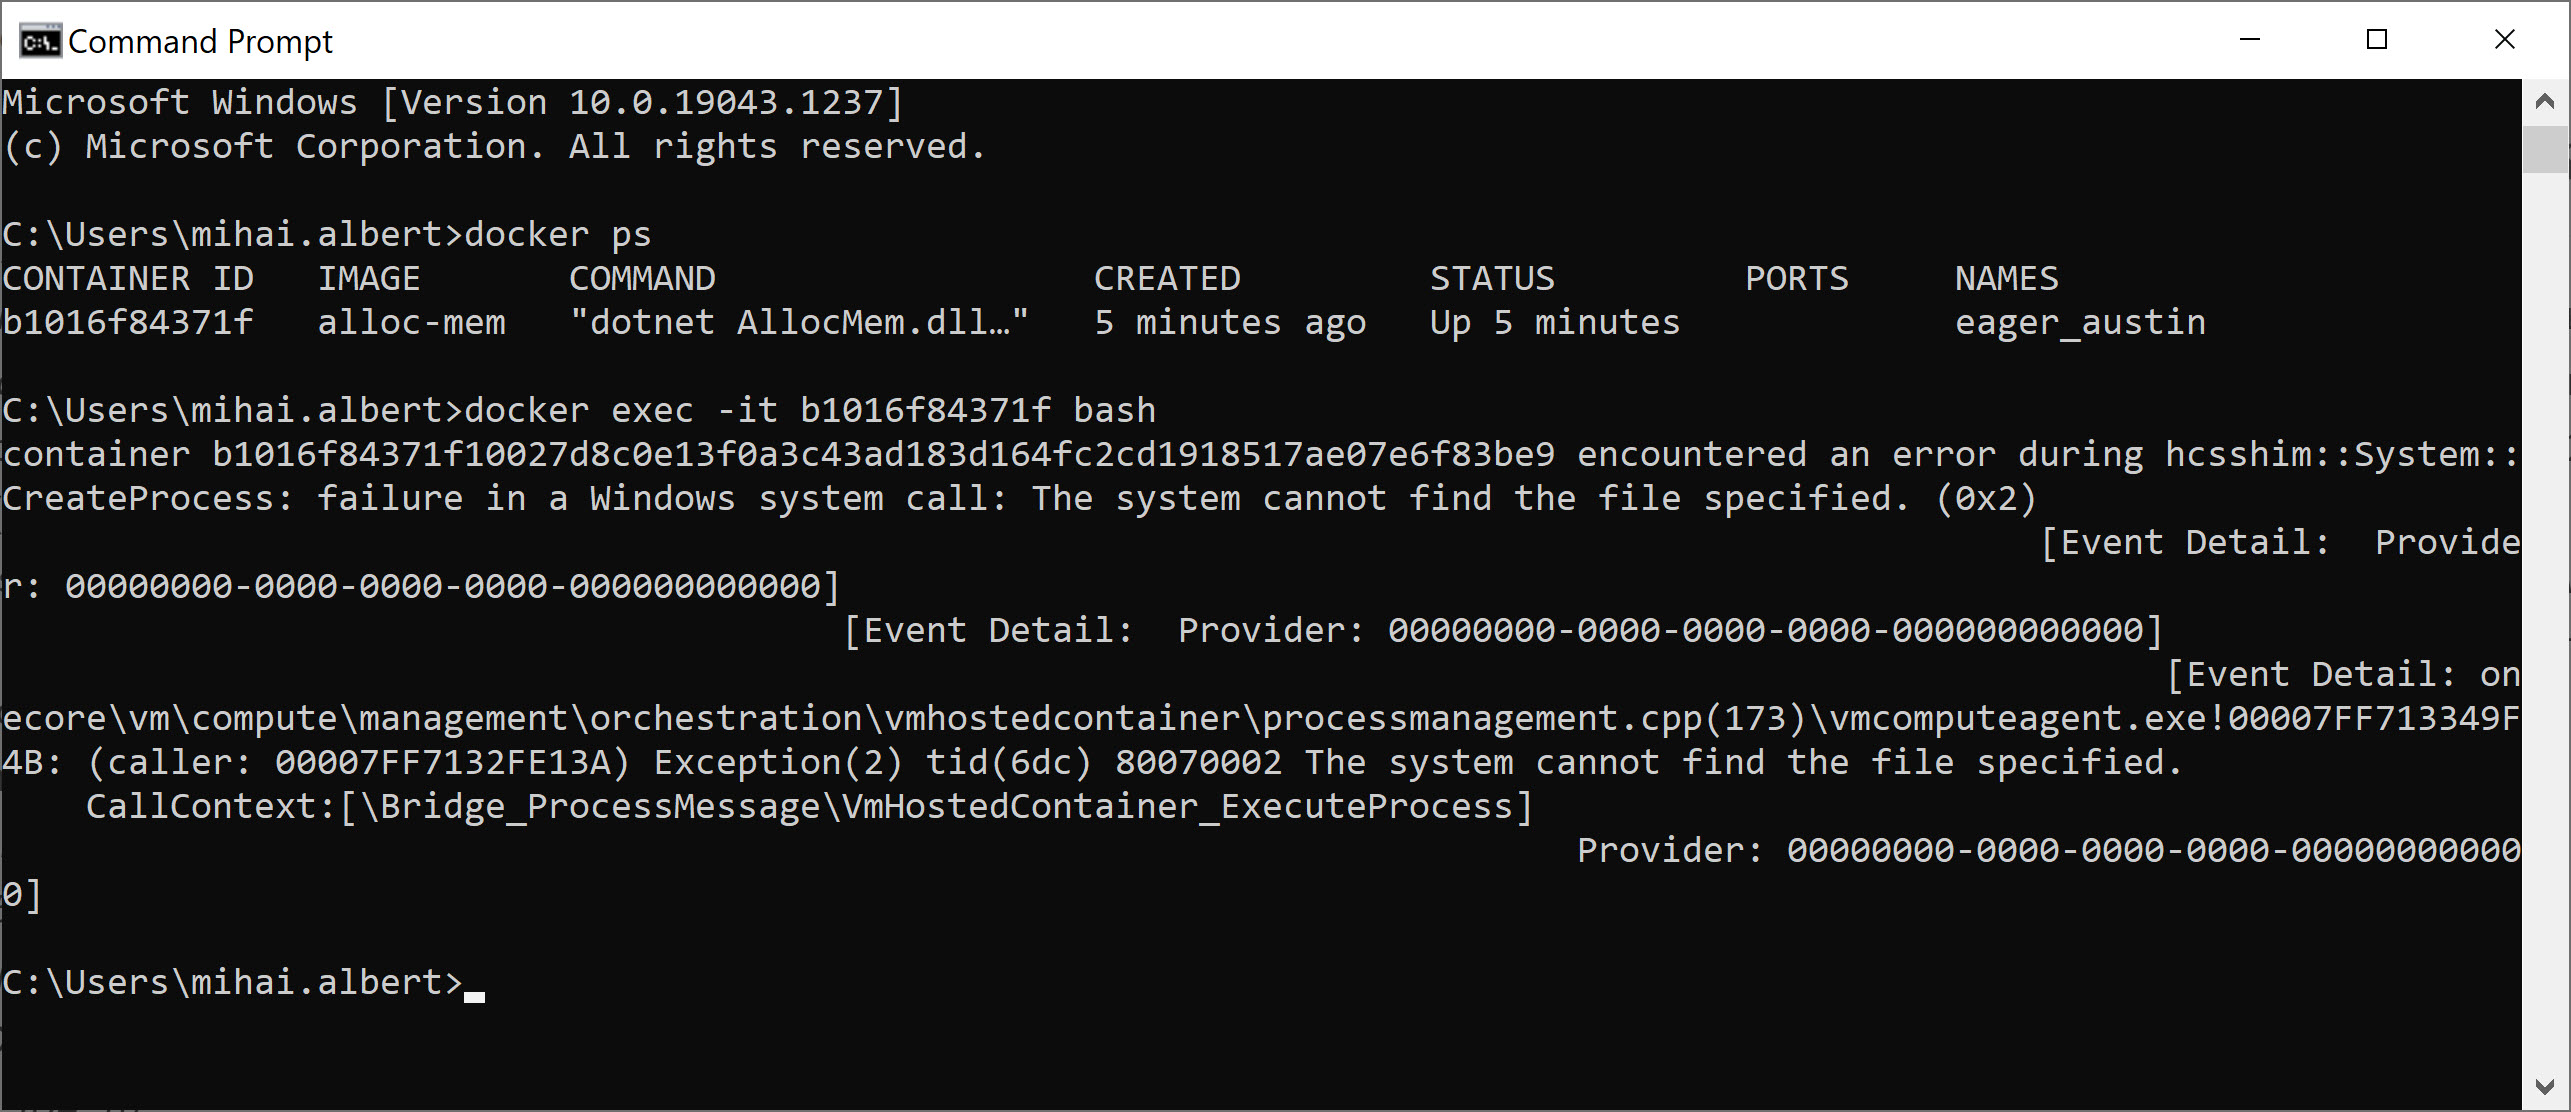Click the eager_austin container name

click(2080, 323)
